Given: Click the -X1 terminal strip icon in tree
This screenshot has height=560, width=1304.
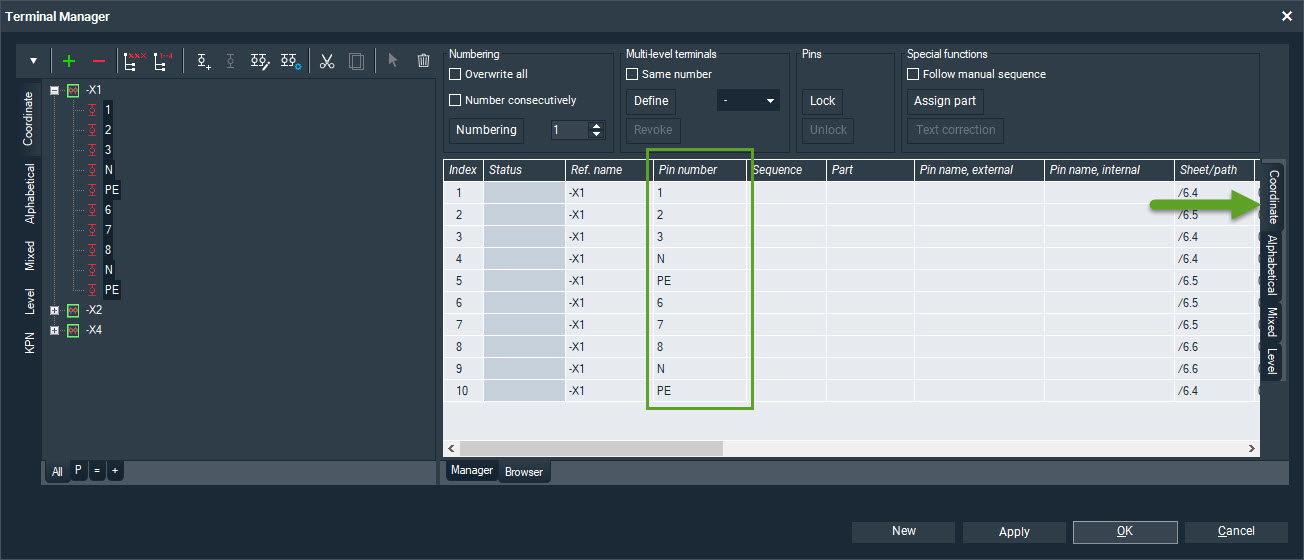Looking at the screenshot, I should pyautogui.click(x=73, y=90).
